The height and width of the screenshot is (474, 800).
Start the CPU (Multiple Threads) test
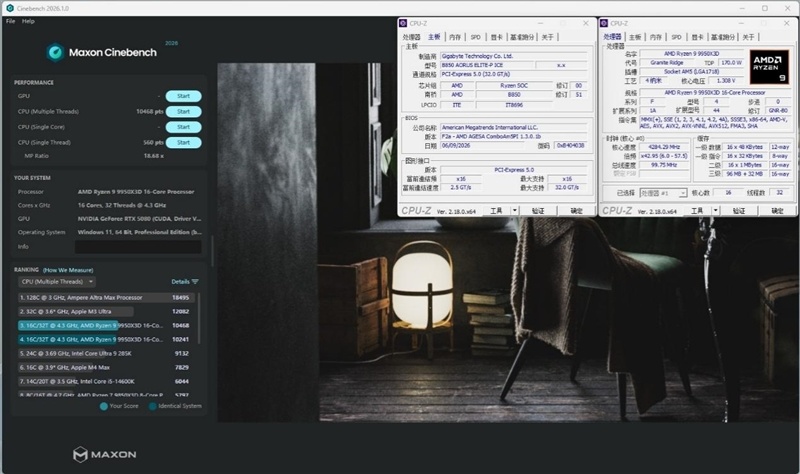pyautogui.click(x=183, y=111)
